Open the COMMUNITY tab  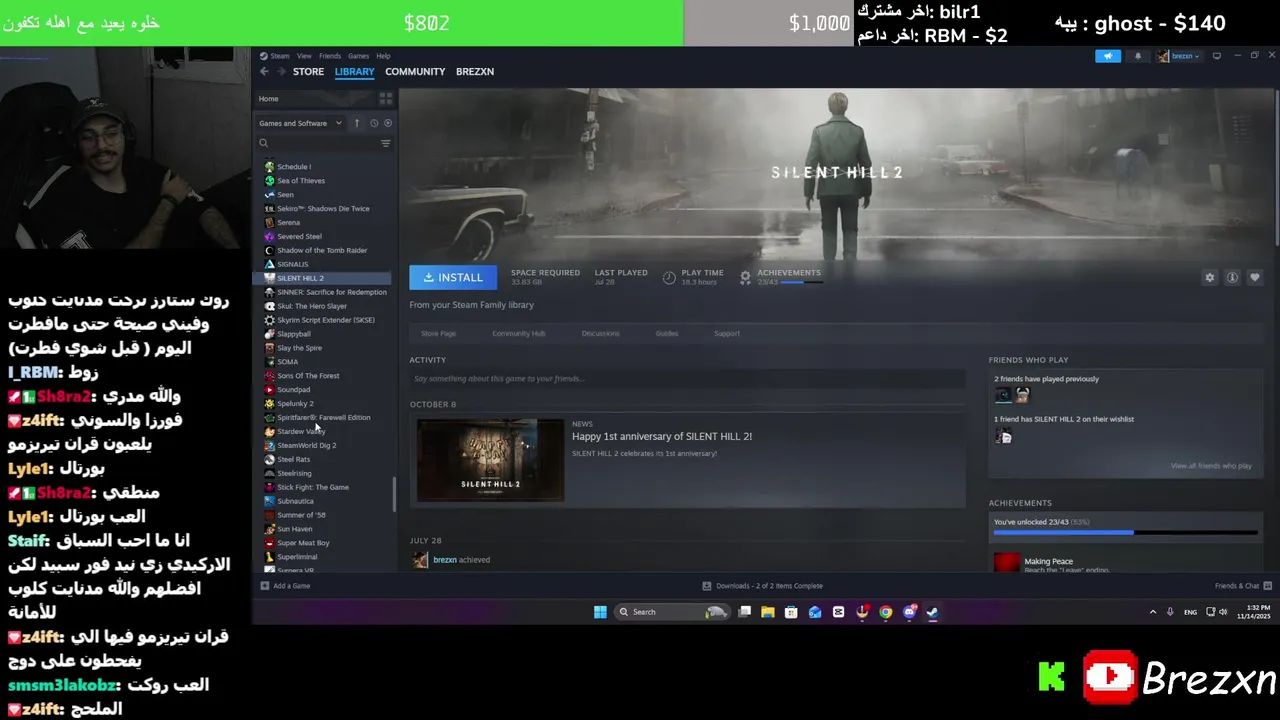point(415,72)
